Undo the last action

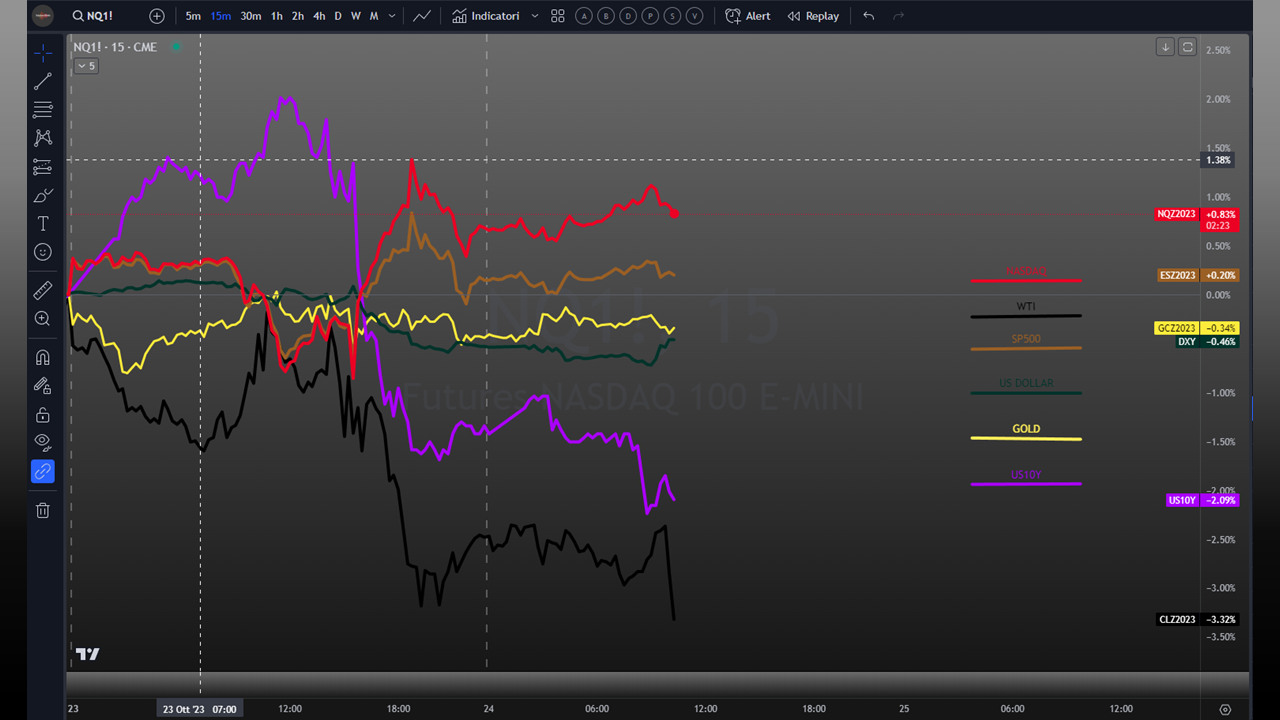coord(868,16)
